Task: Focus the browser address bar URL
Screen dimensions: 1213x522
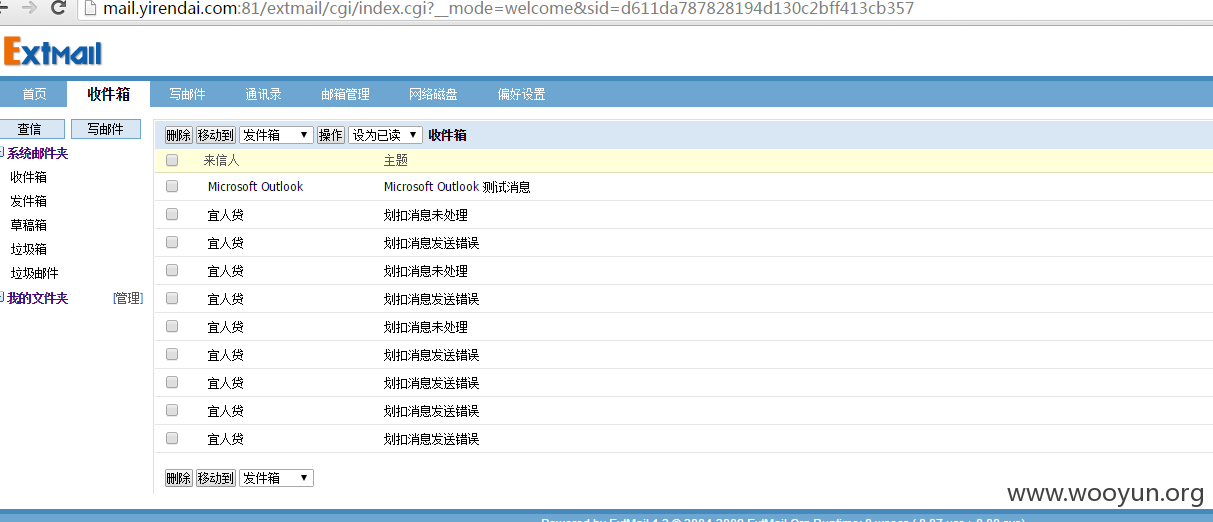Action: (508, 8)
